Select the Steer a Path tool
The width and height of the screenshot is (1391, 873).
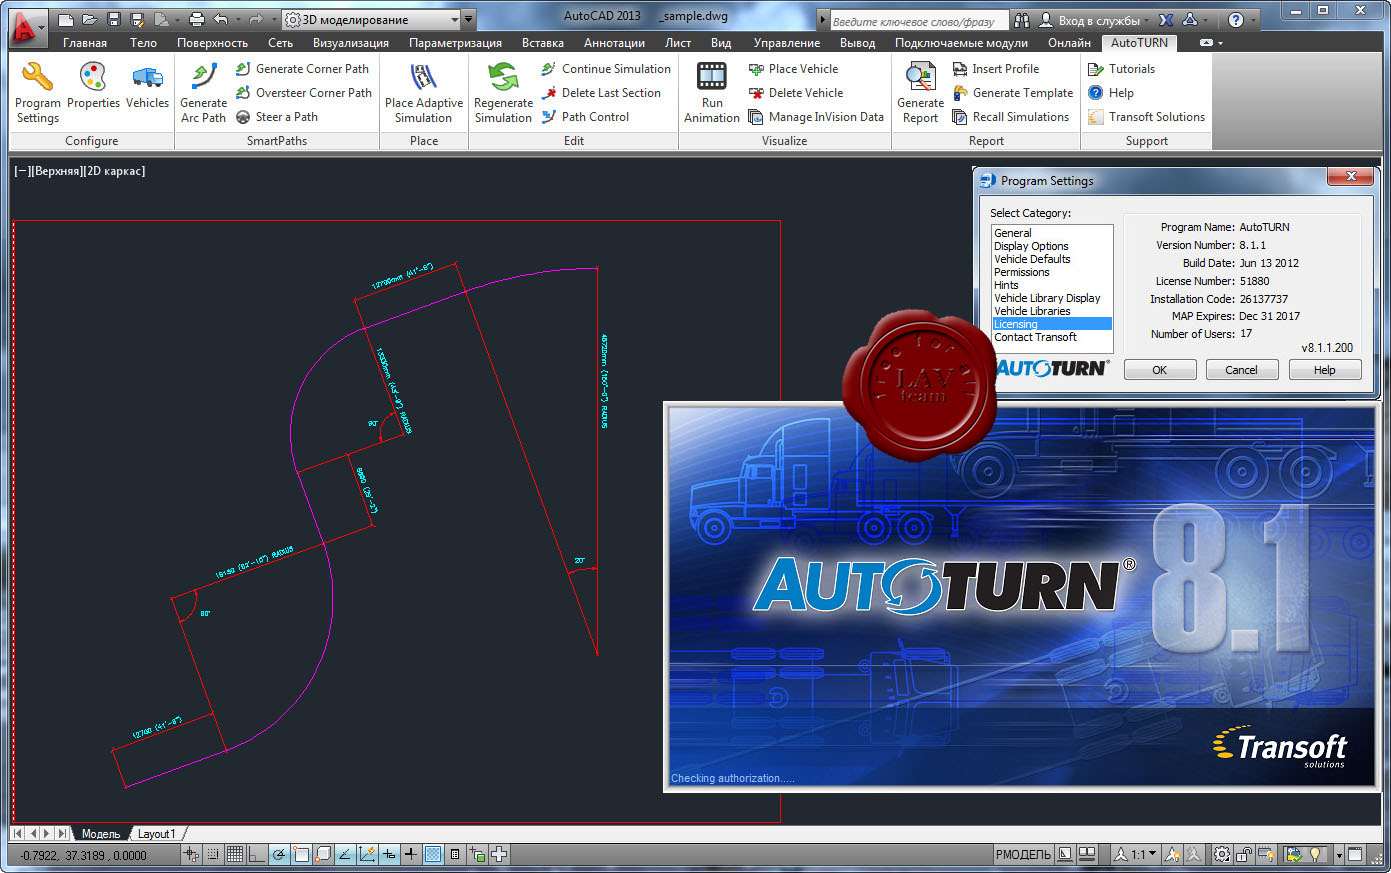coord(276,117)
